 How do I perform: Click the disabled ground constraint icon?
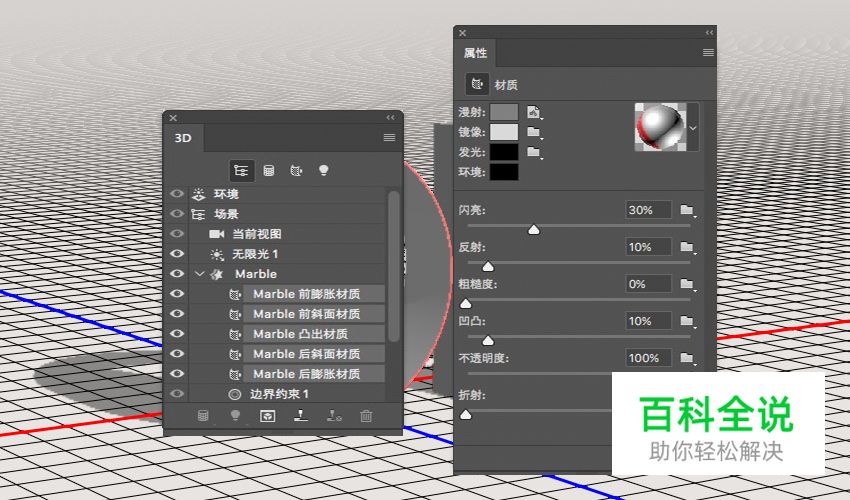[x=334, y=416]
